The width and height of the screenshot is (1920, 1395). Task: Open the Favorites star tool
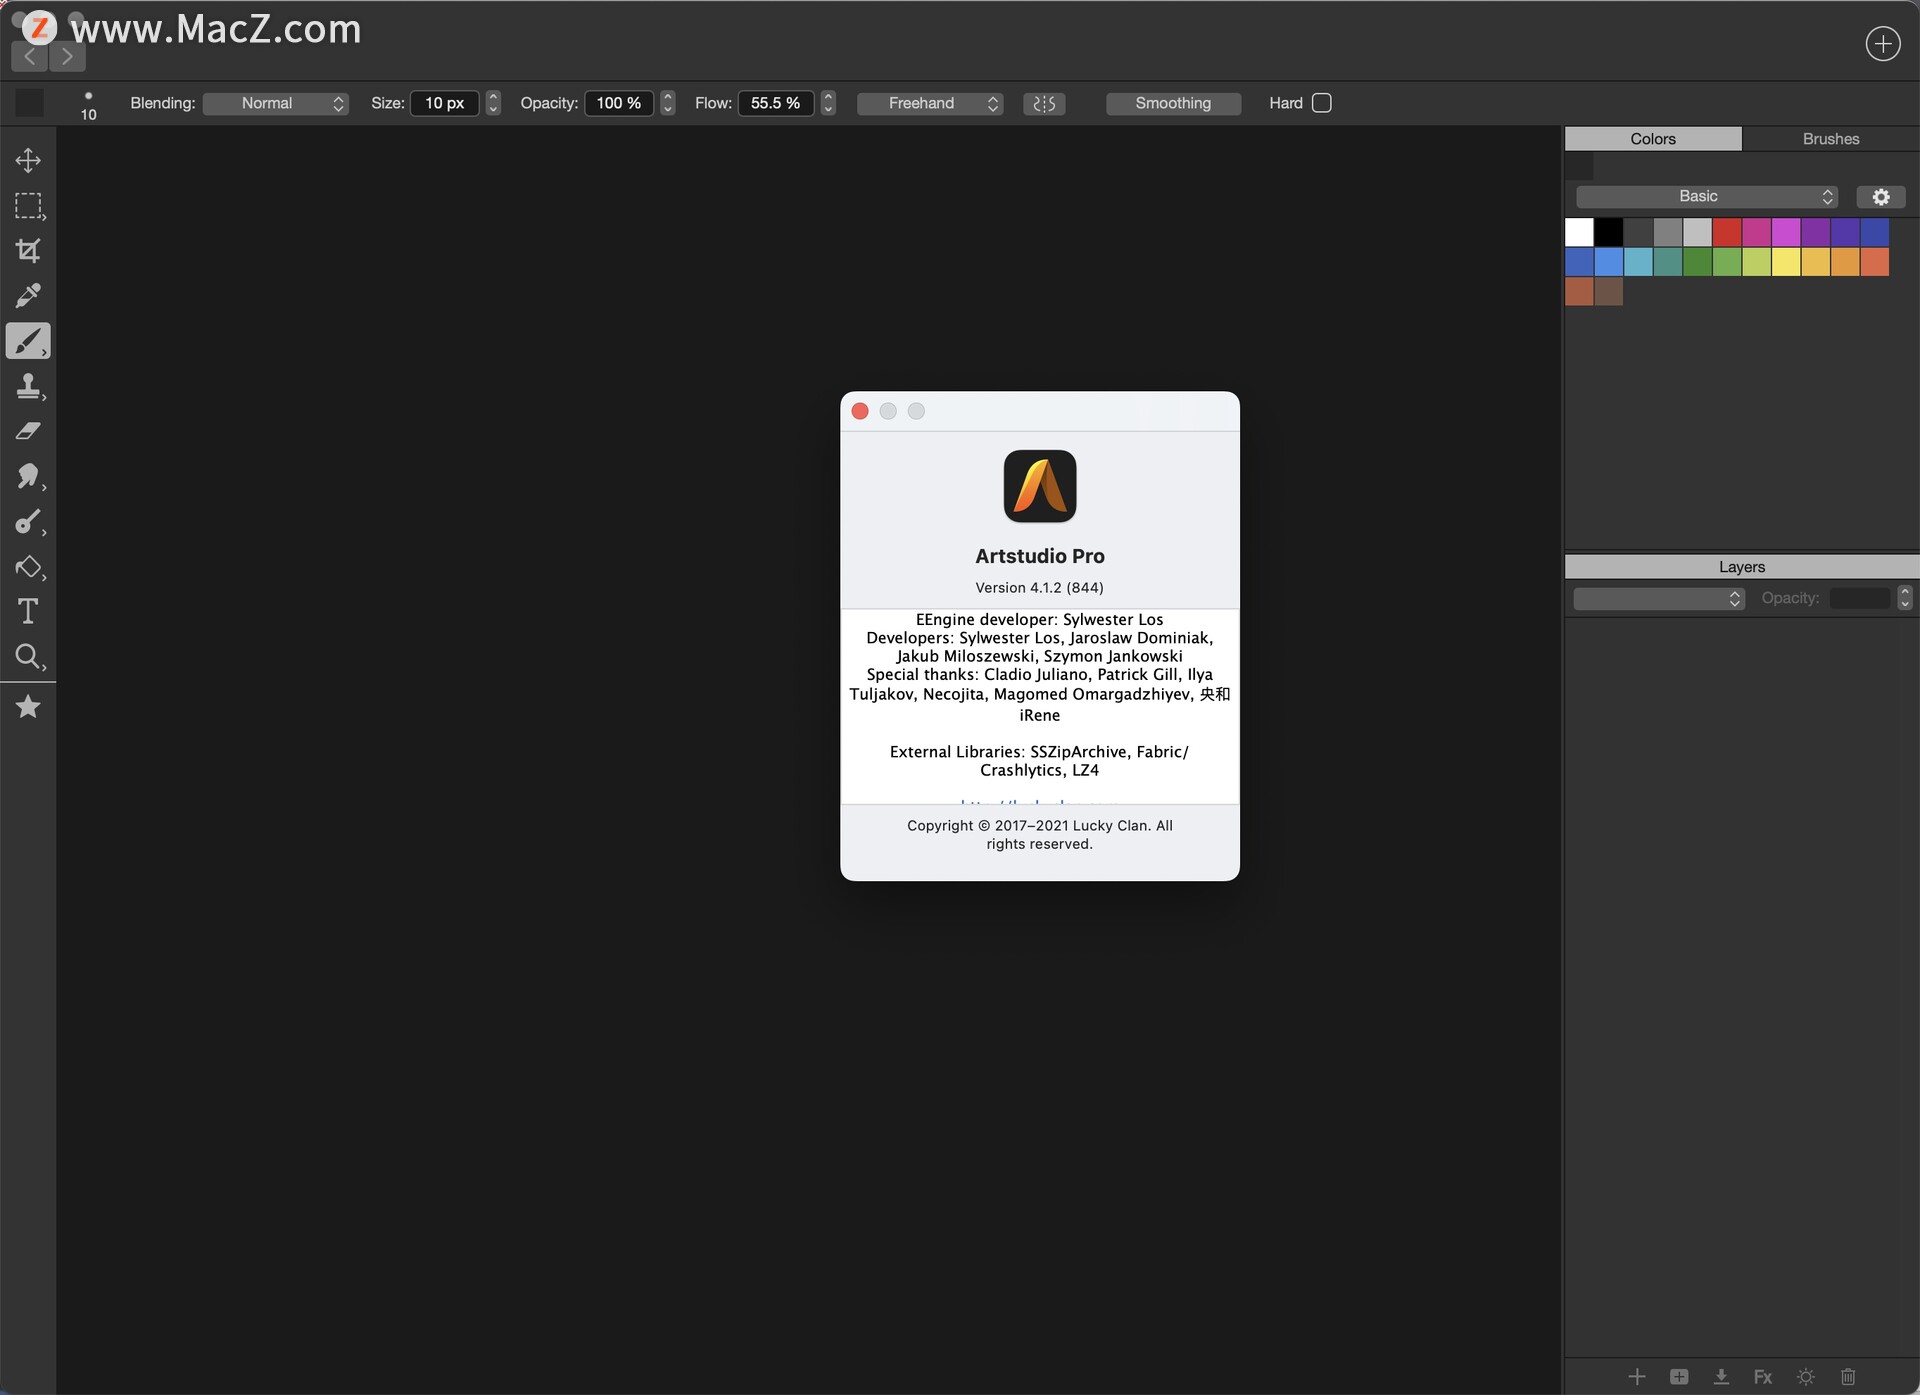pyautogui.click(x=28, y=707)
